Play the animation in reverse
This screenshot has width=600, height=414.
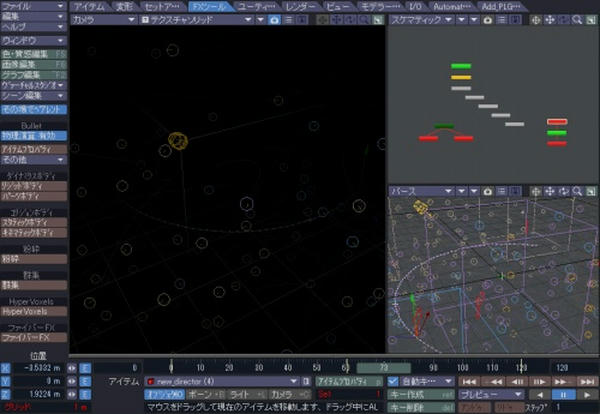(540, 394)
